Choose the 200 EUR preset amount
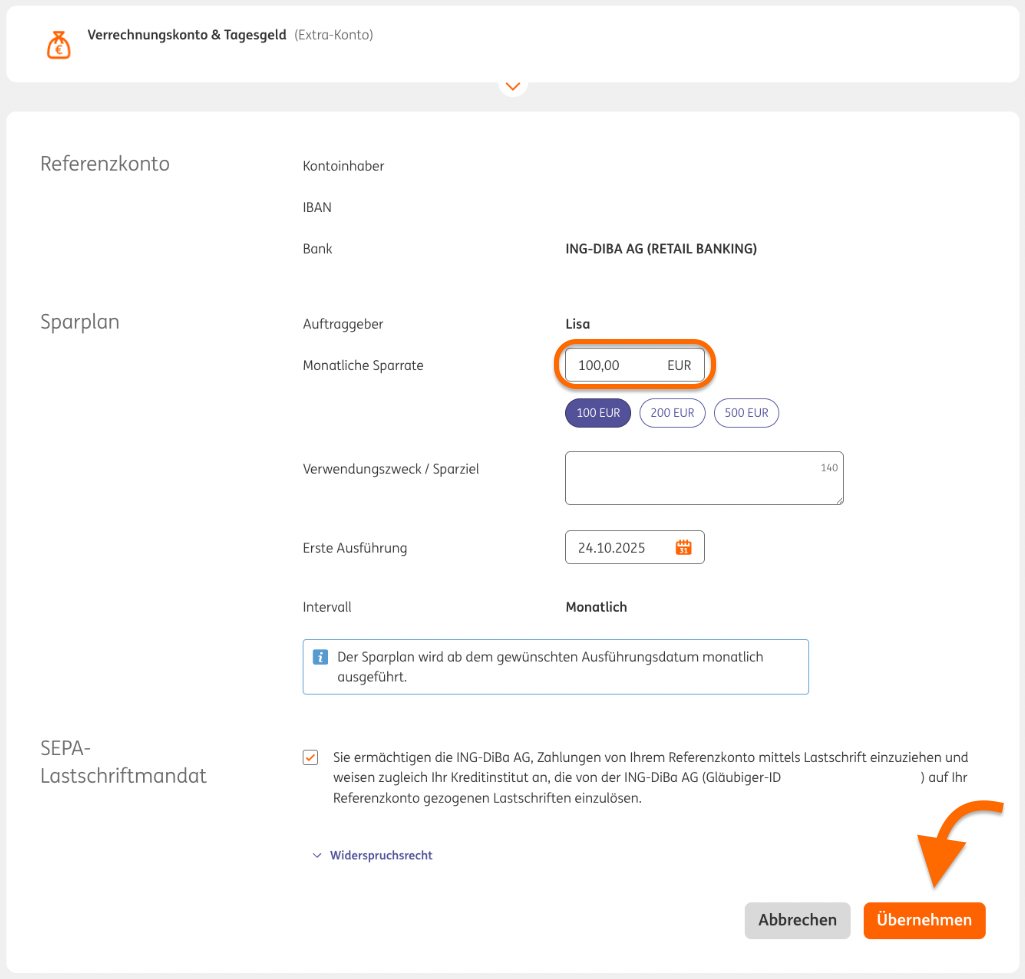The image size is (1025, 979). coord(673,413)
